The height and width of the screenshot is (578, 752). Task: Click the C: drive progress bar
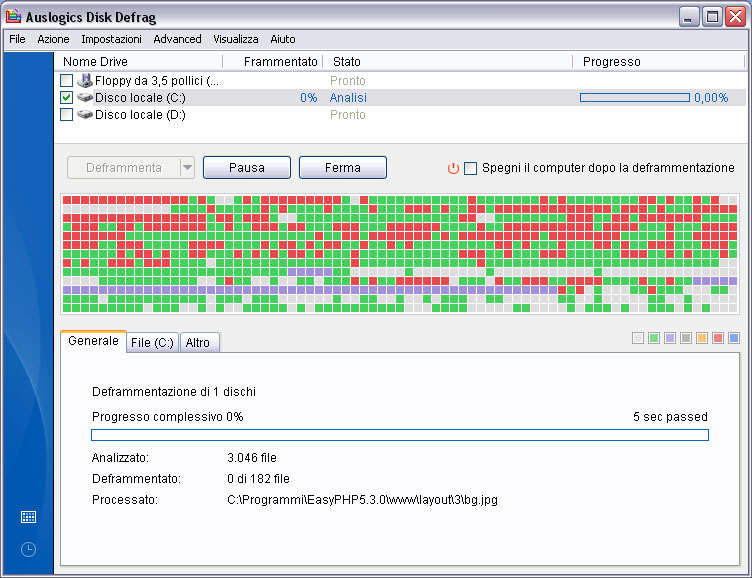[635, 97]
